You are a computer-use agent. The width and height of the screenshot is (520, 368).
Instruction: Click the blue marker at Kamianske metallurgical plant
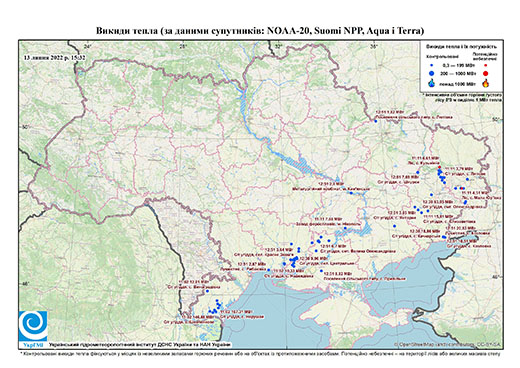(351, 193)
